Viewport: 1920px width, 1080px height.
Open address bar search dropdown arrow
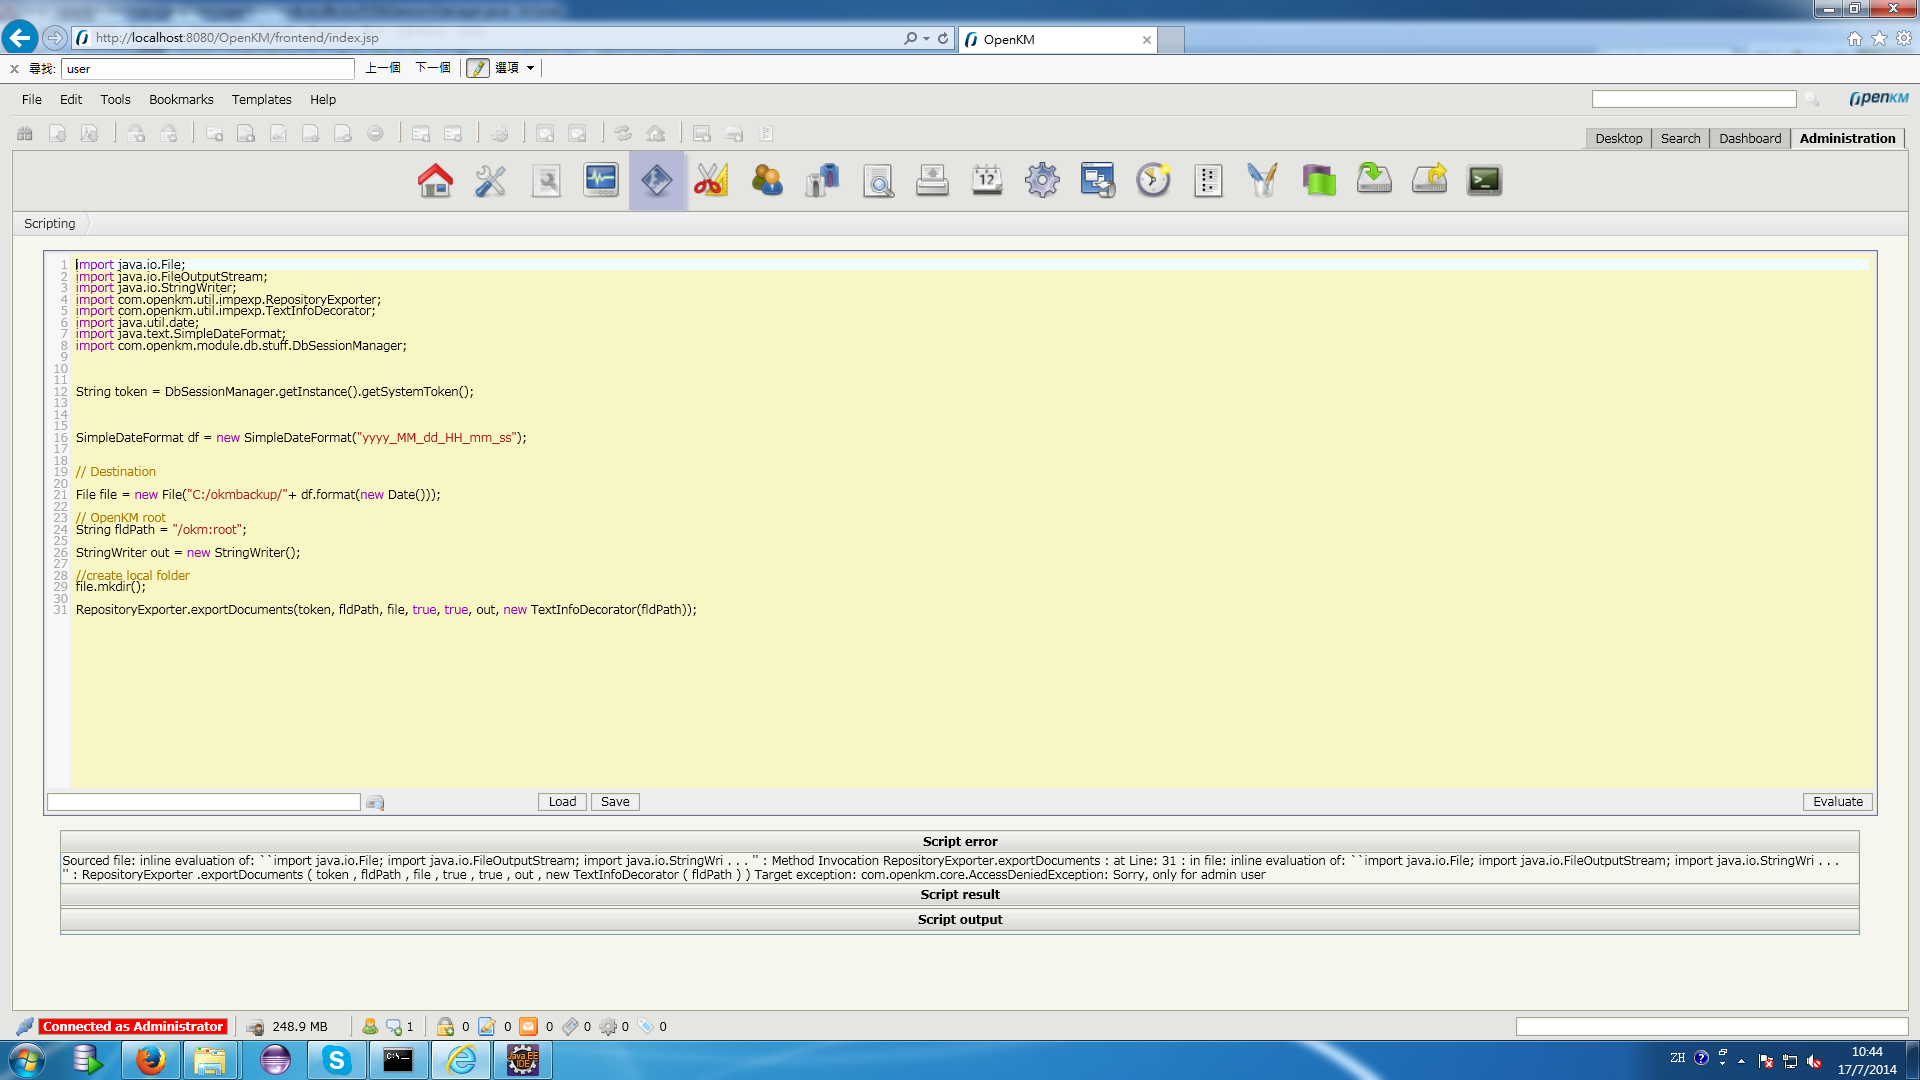click(x=926, y=38)
